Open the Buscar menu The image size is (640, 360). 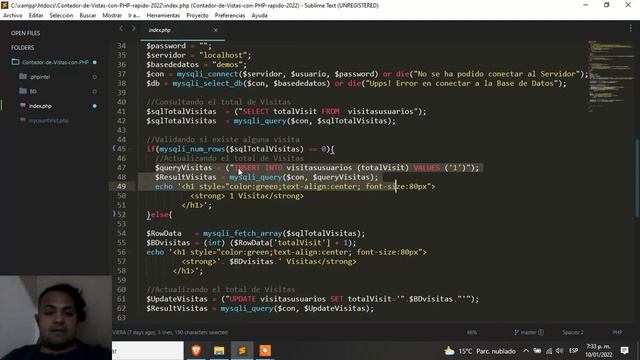88,16
